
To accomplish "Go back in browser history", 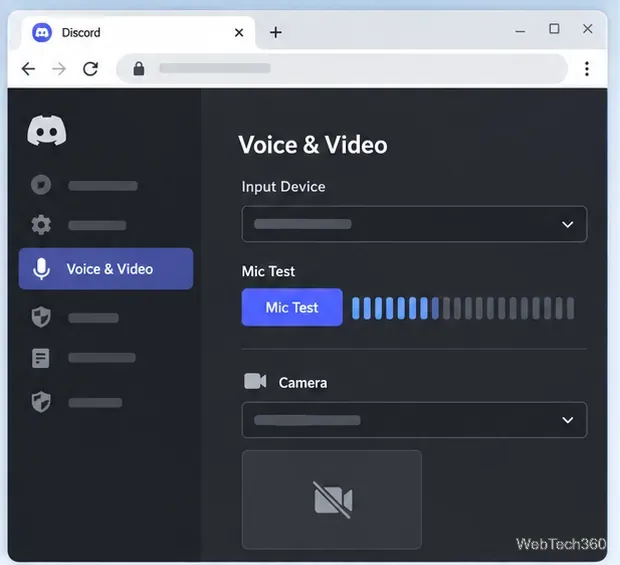I will 28,69.
